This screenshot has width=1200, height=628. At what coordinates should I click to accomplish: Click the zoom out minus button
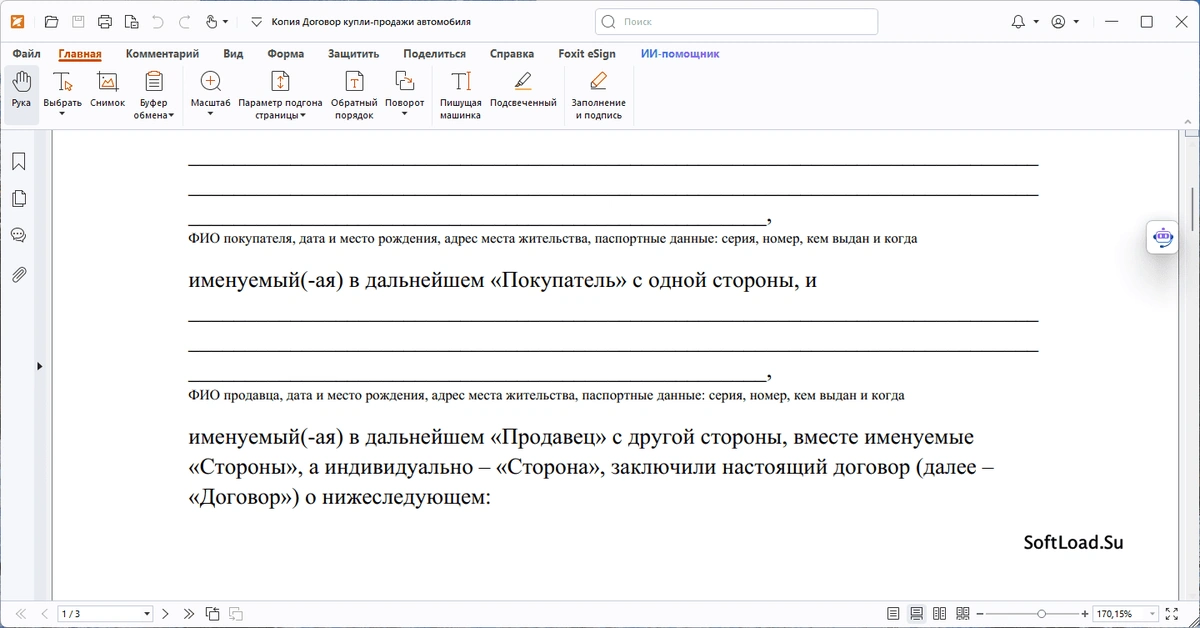[x=981, y=614]
